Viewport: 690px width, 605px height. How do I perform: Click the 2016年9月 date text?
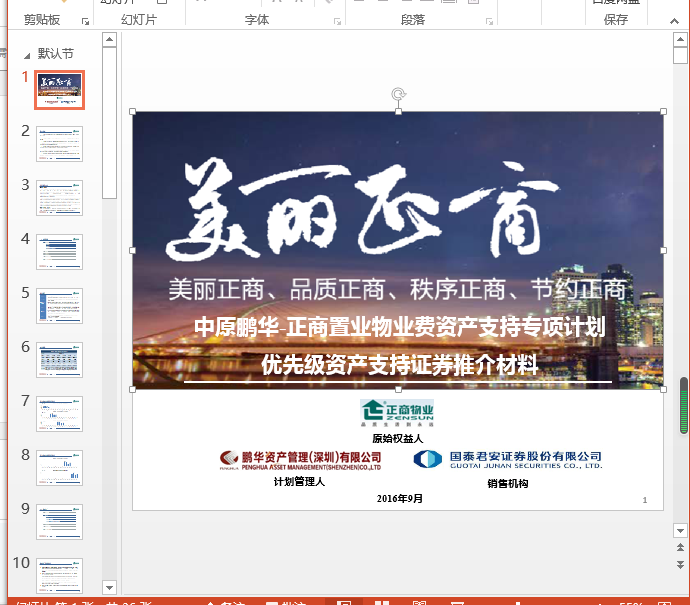400,499
